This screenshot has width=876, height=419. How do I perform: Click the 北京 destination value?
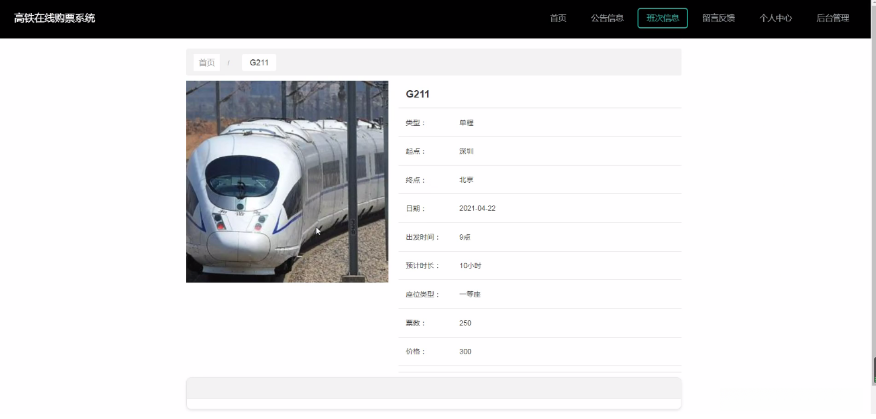[x=466, y=180]
